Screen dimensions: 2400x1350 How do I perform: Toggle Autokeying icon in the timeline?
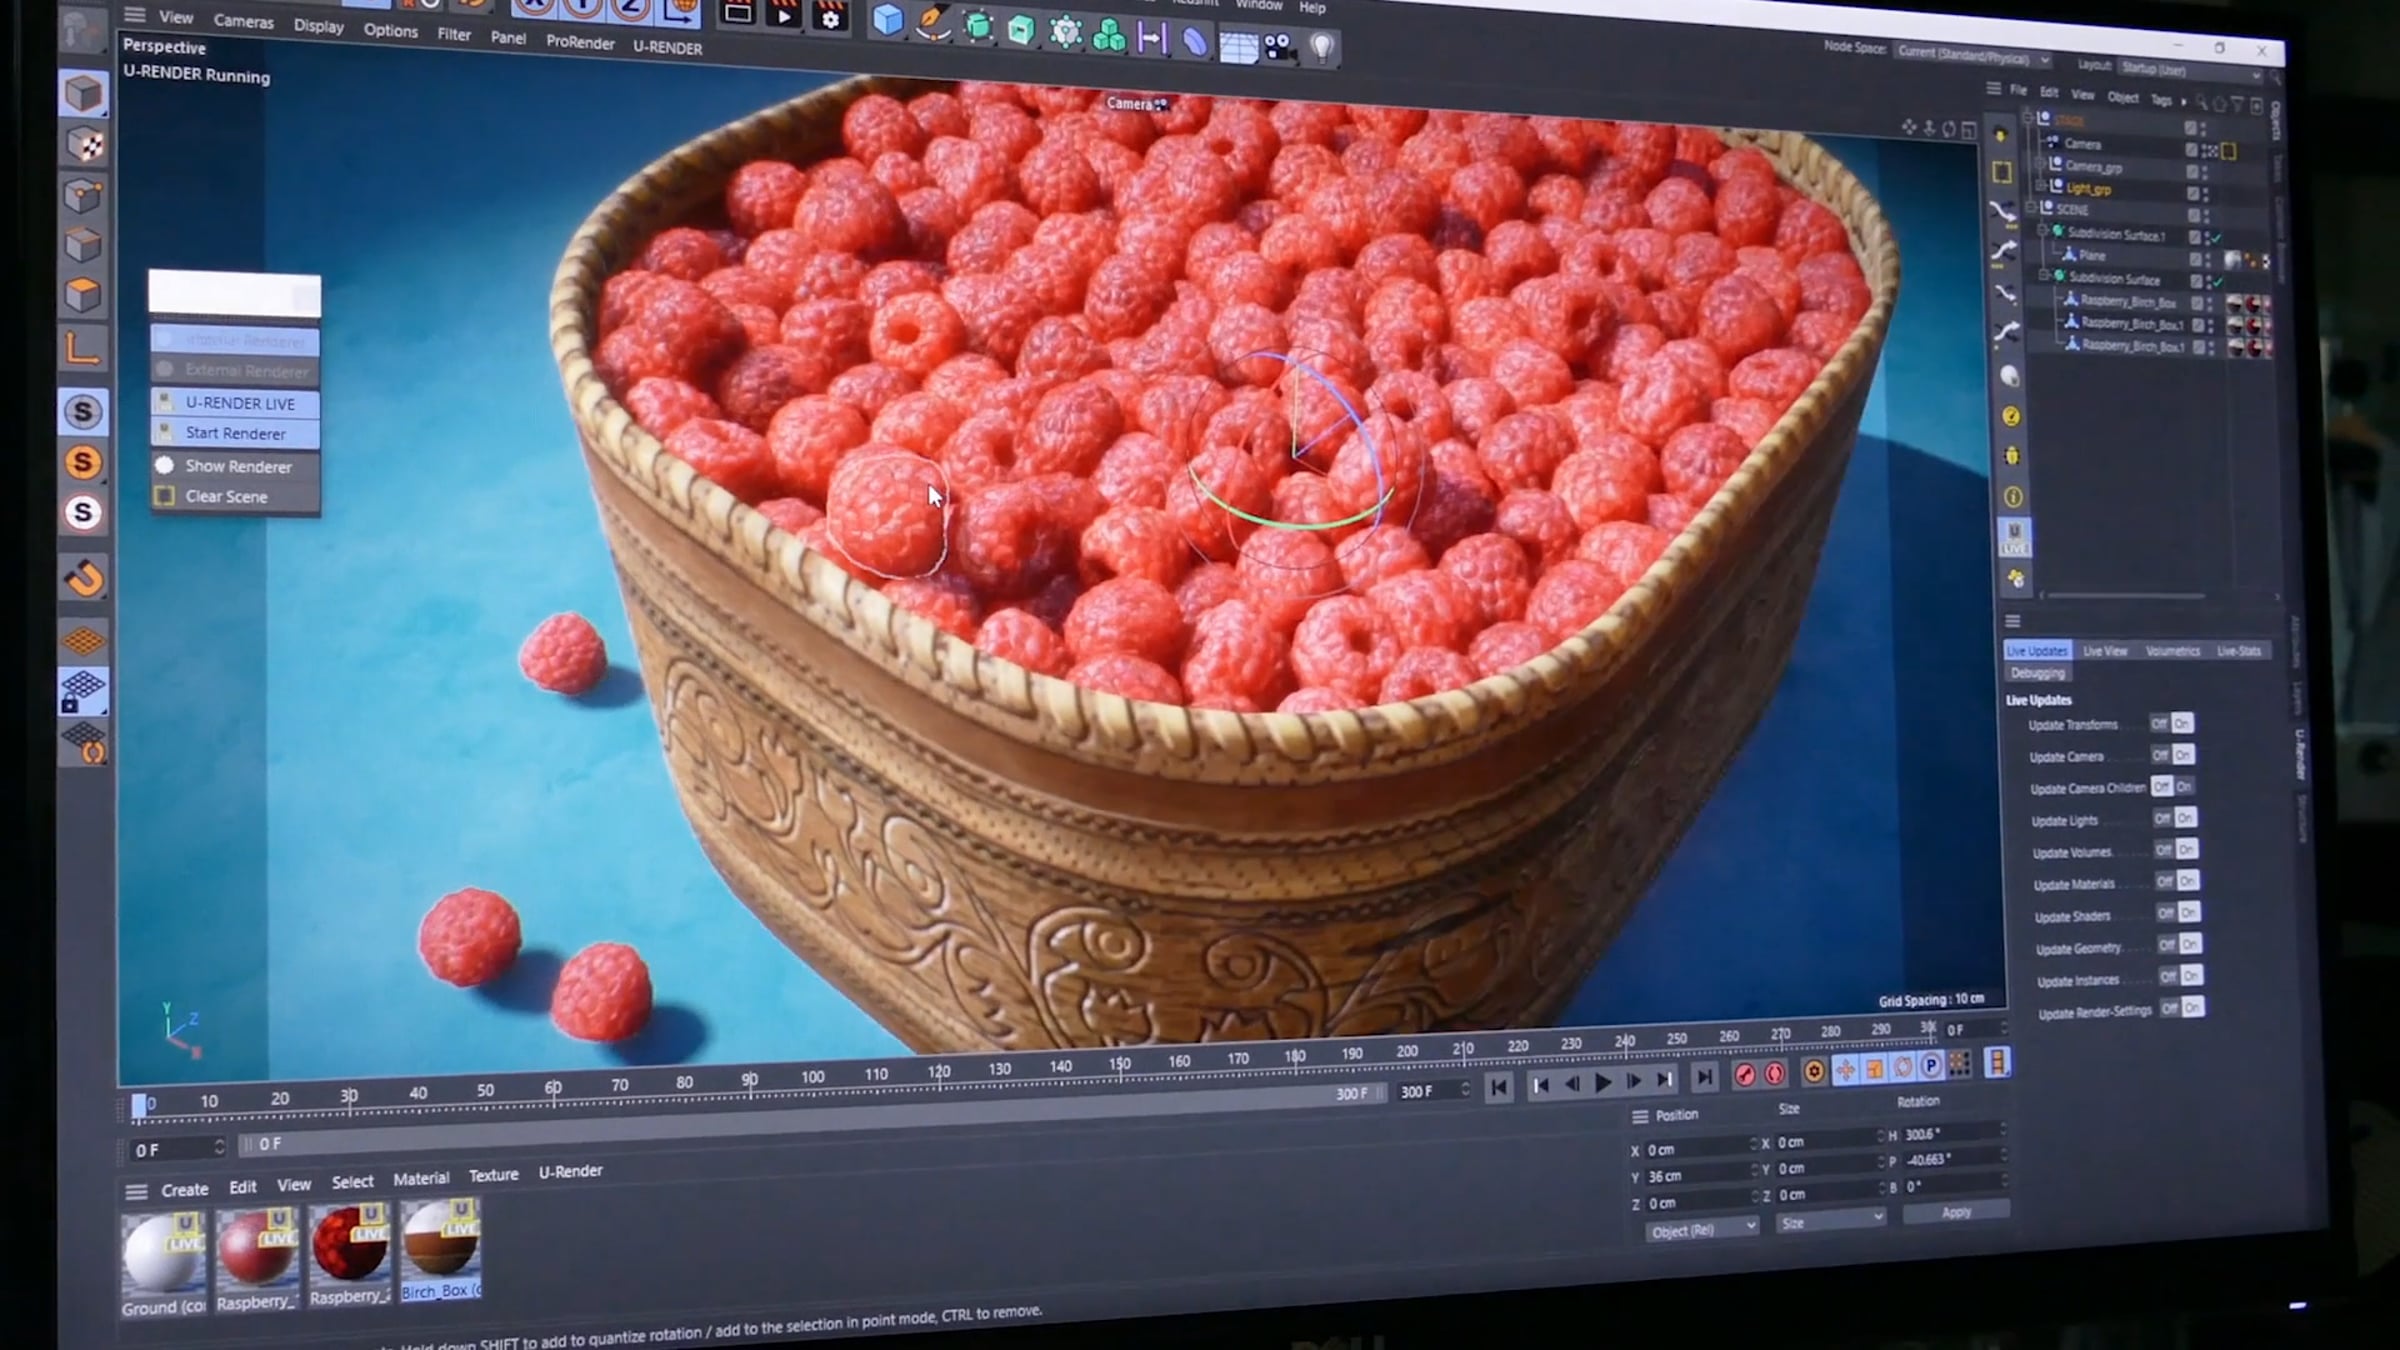[x=1775, y=1074]
